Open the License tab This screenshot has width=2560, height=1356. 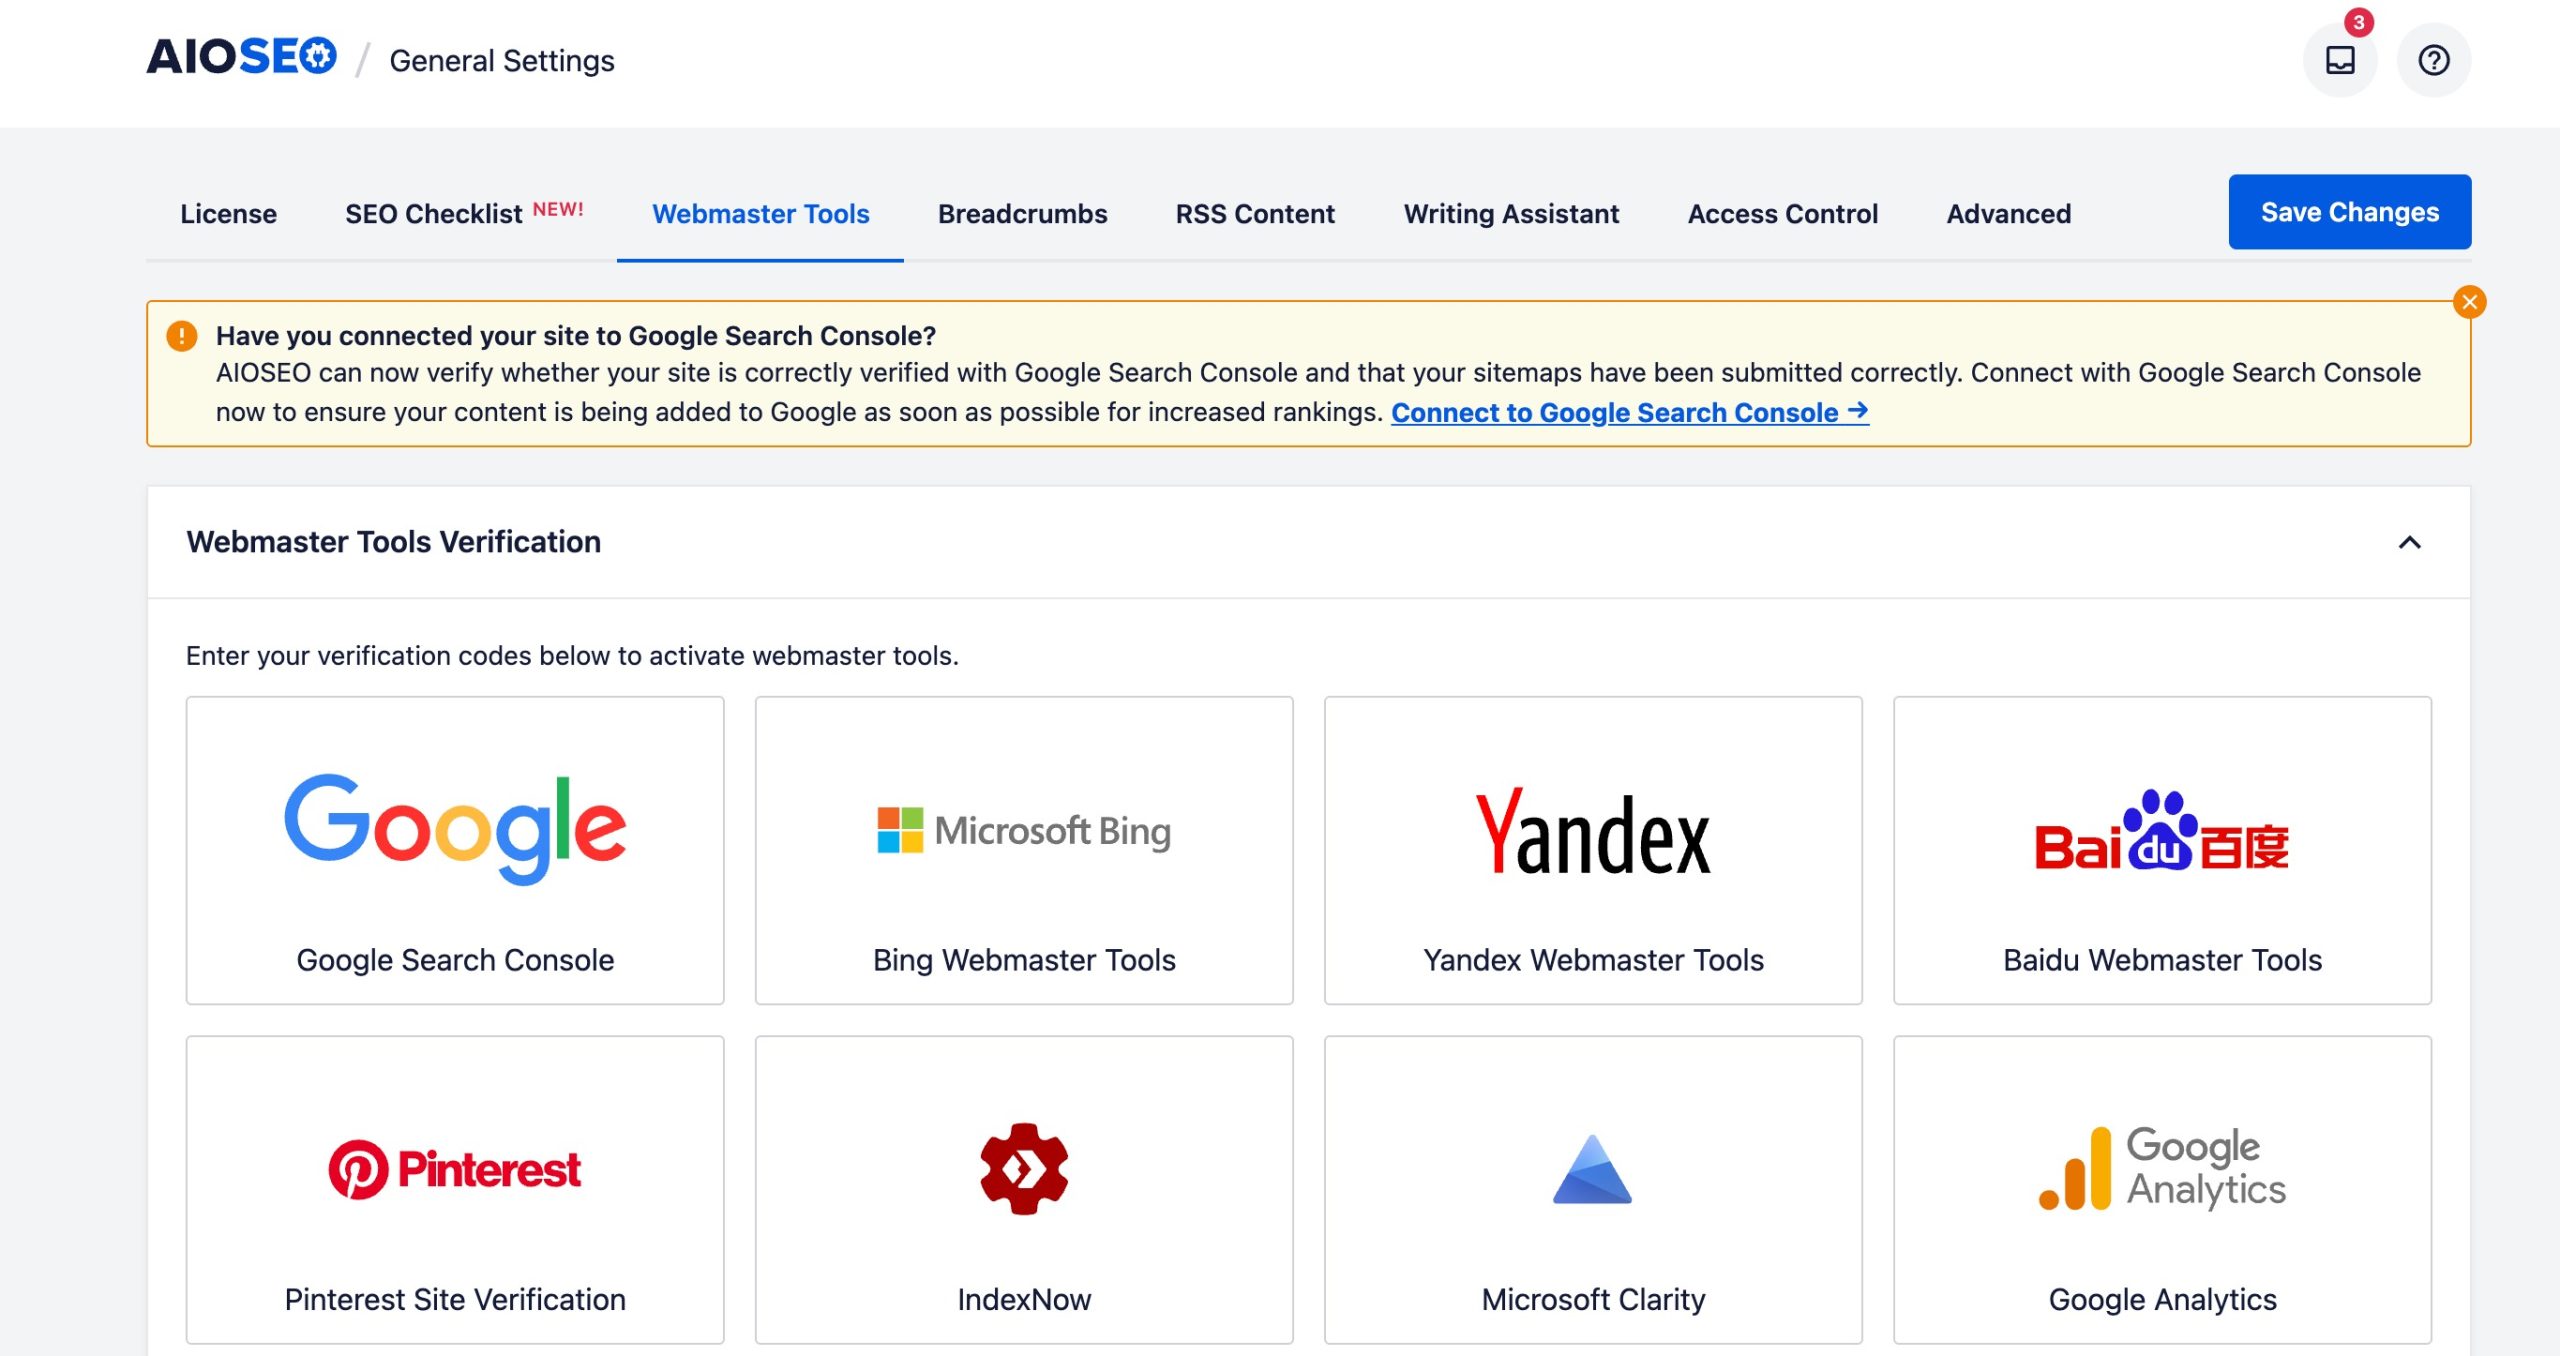coord(228,214)
